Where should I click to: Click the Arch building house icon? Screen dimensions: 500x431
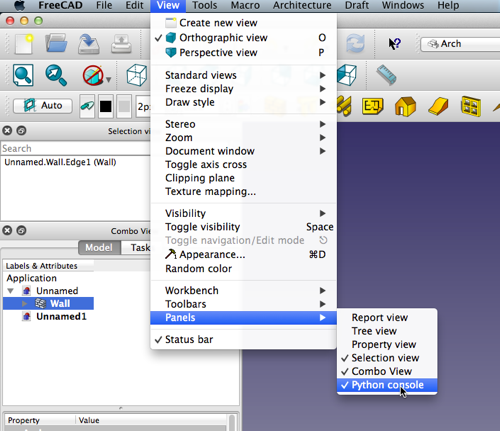[405, 107]
